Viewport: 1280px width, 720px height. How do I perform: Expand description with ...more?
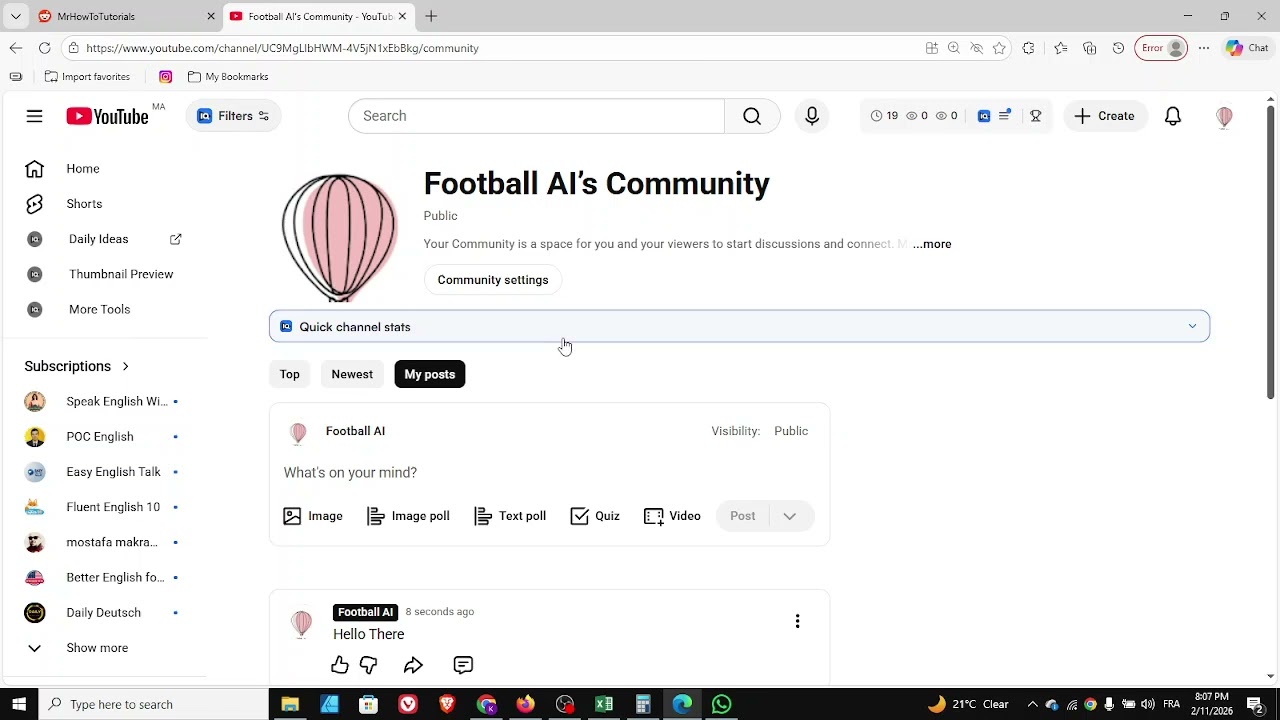point(932,244)
